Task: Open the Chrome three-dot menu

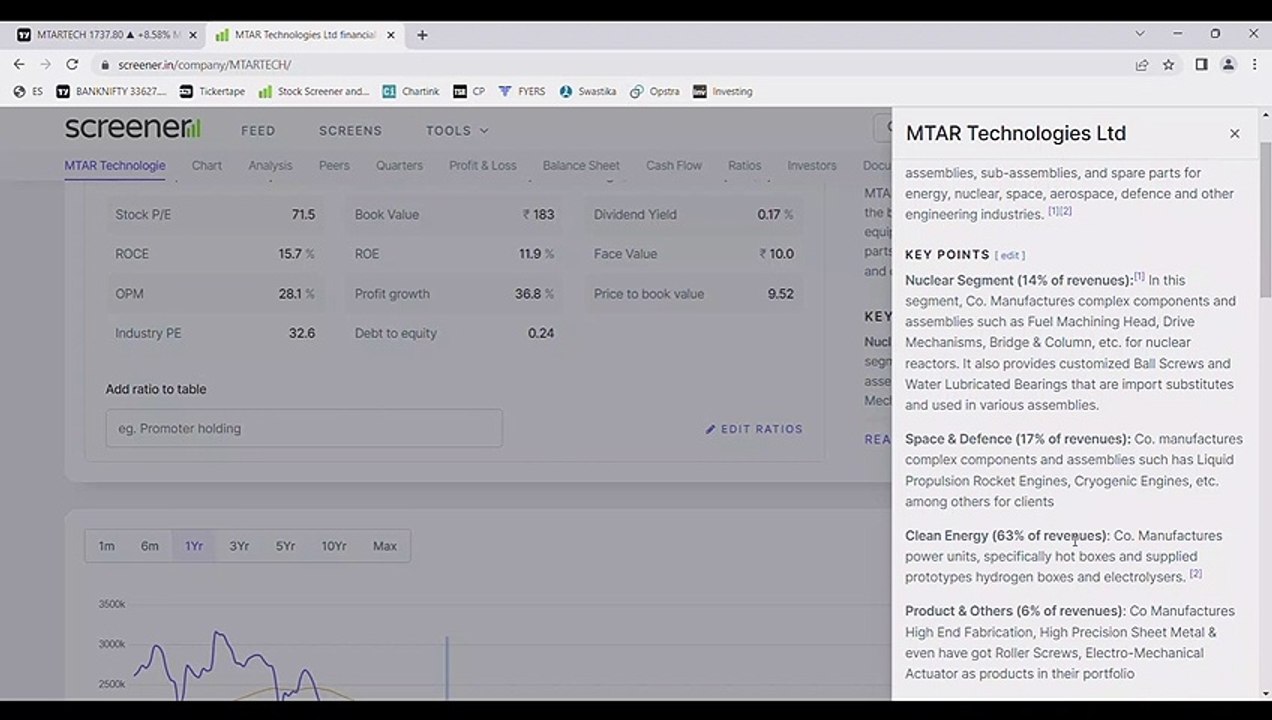Action: tap(1254, 64)
